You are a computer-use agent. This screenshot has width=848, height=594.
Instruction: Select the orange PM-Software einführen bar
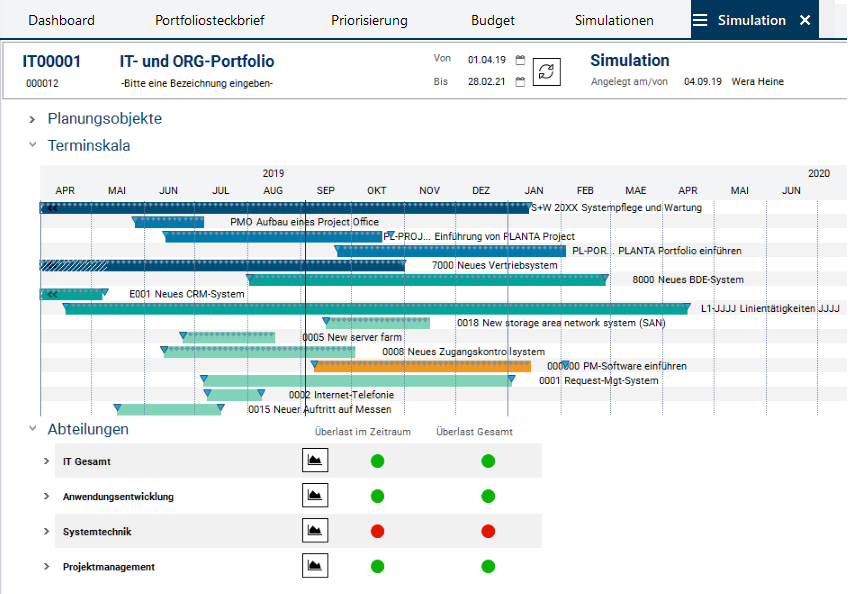tap(420, 366)
